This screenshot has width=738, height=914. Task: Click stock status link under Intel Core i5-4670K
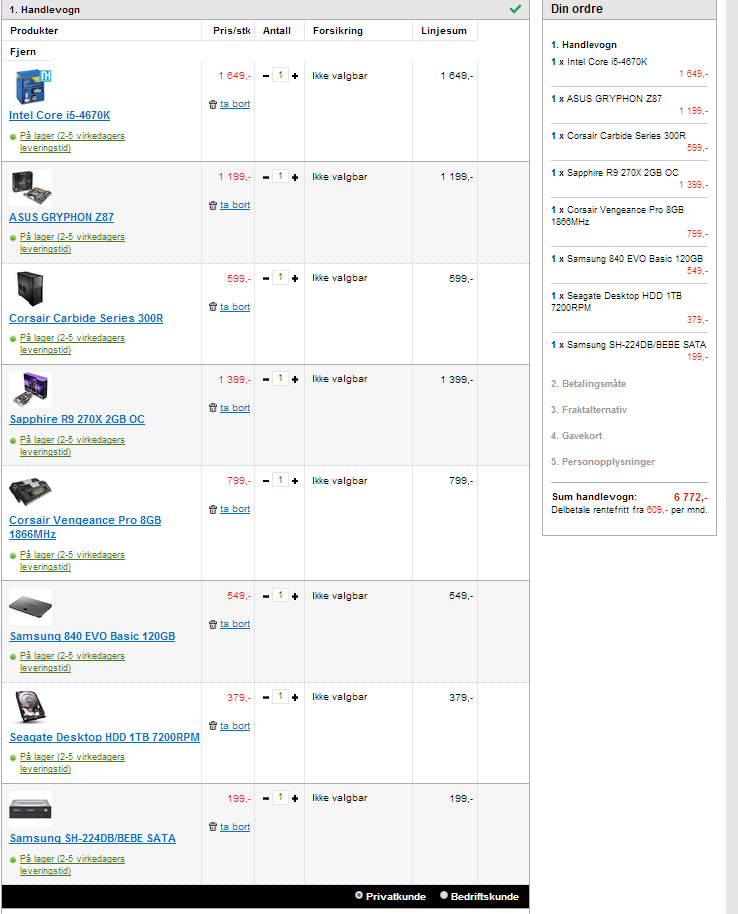pos(72,142)
